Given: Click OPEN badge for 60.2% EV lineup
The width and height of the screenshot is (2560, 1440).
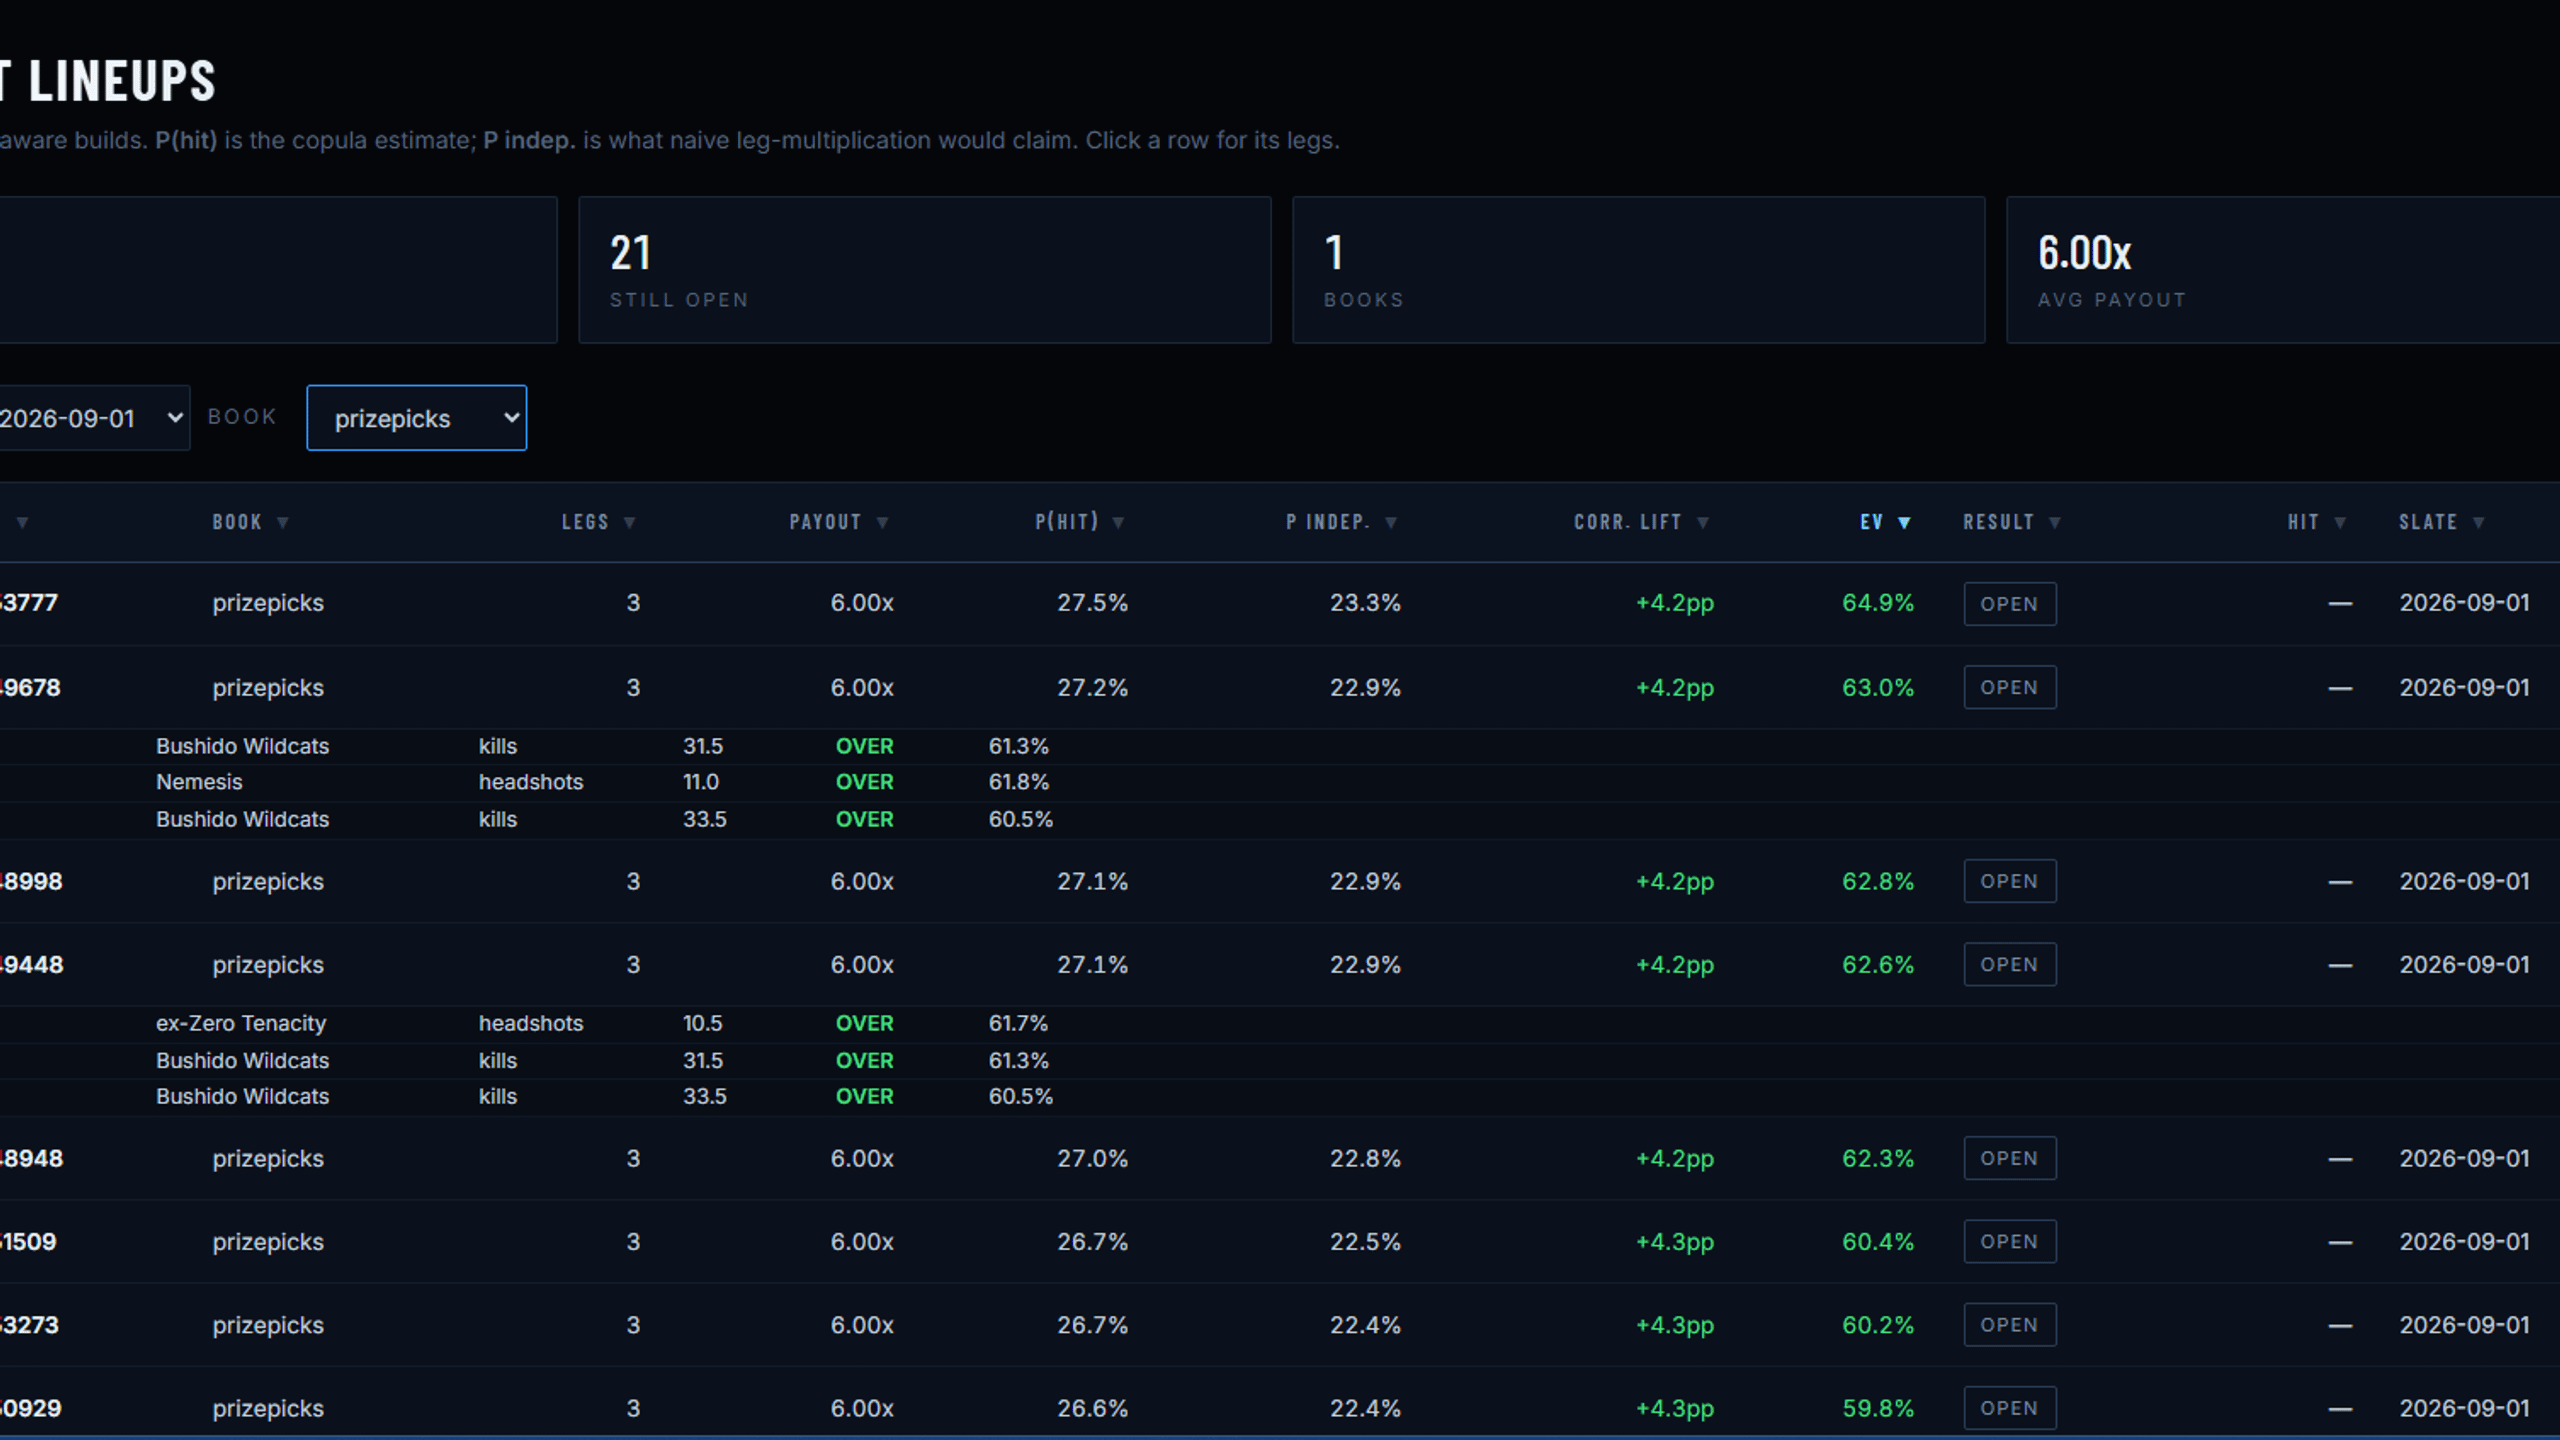Looking at the screenshot, I should 2009,1324.
